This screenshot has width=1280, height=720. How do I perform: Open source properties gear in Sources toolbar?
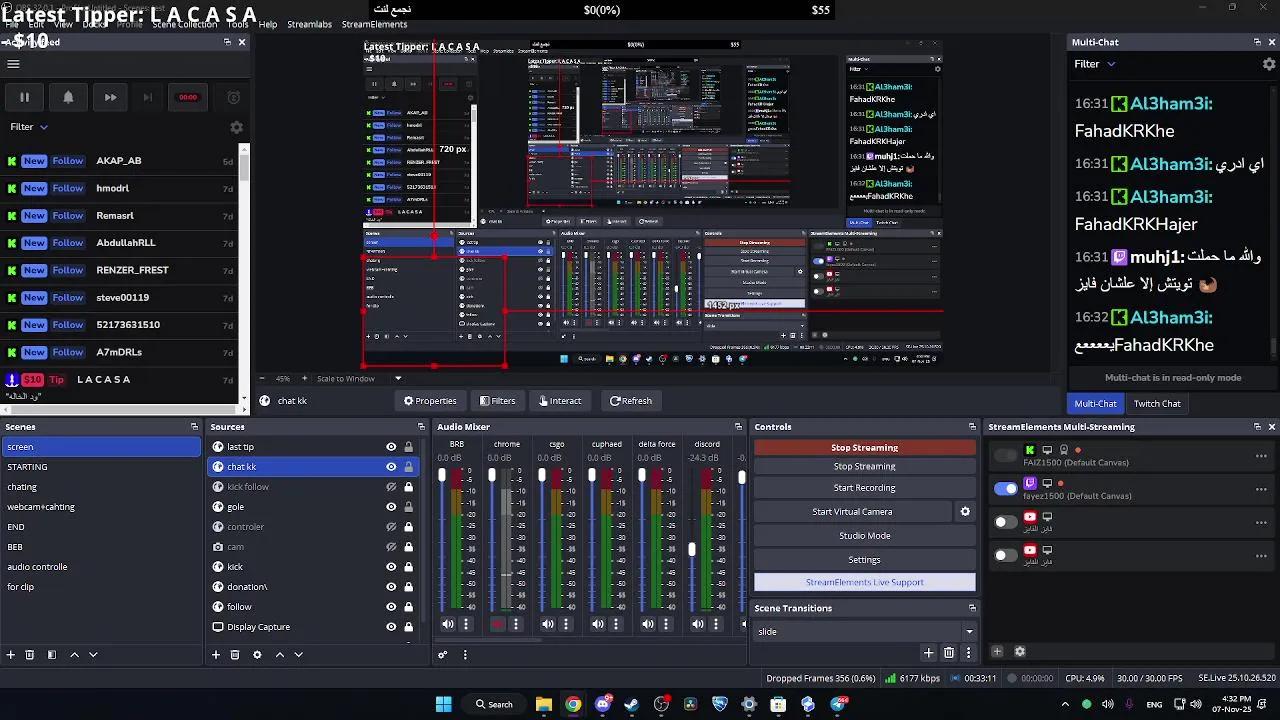(x=257, y=654)
